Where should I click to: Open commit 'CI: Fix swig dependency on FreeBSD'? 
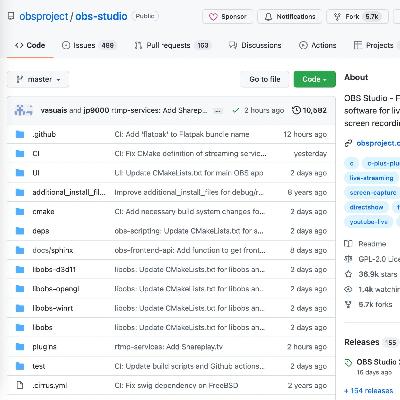(176, 385)
